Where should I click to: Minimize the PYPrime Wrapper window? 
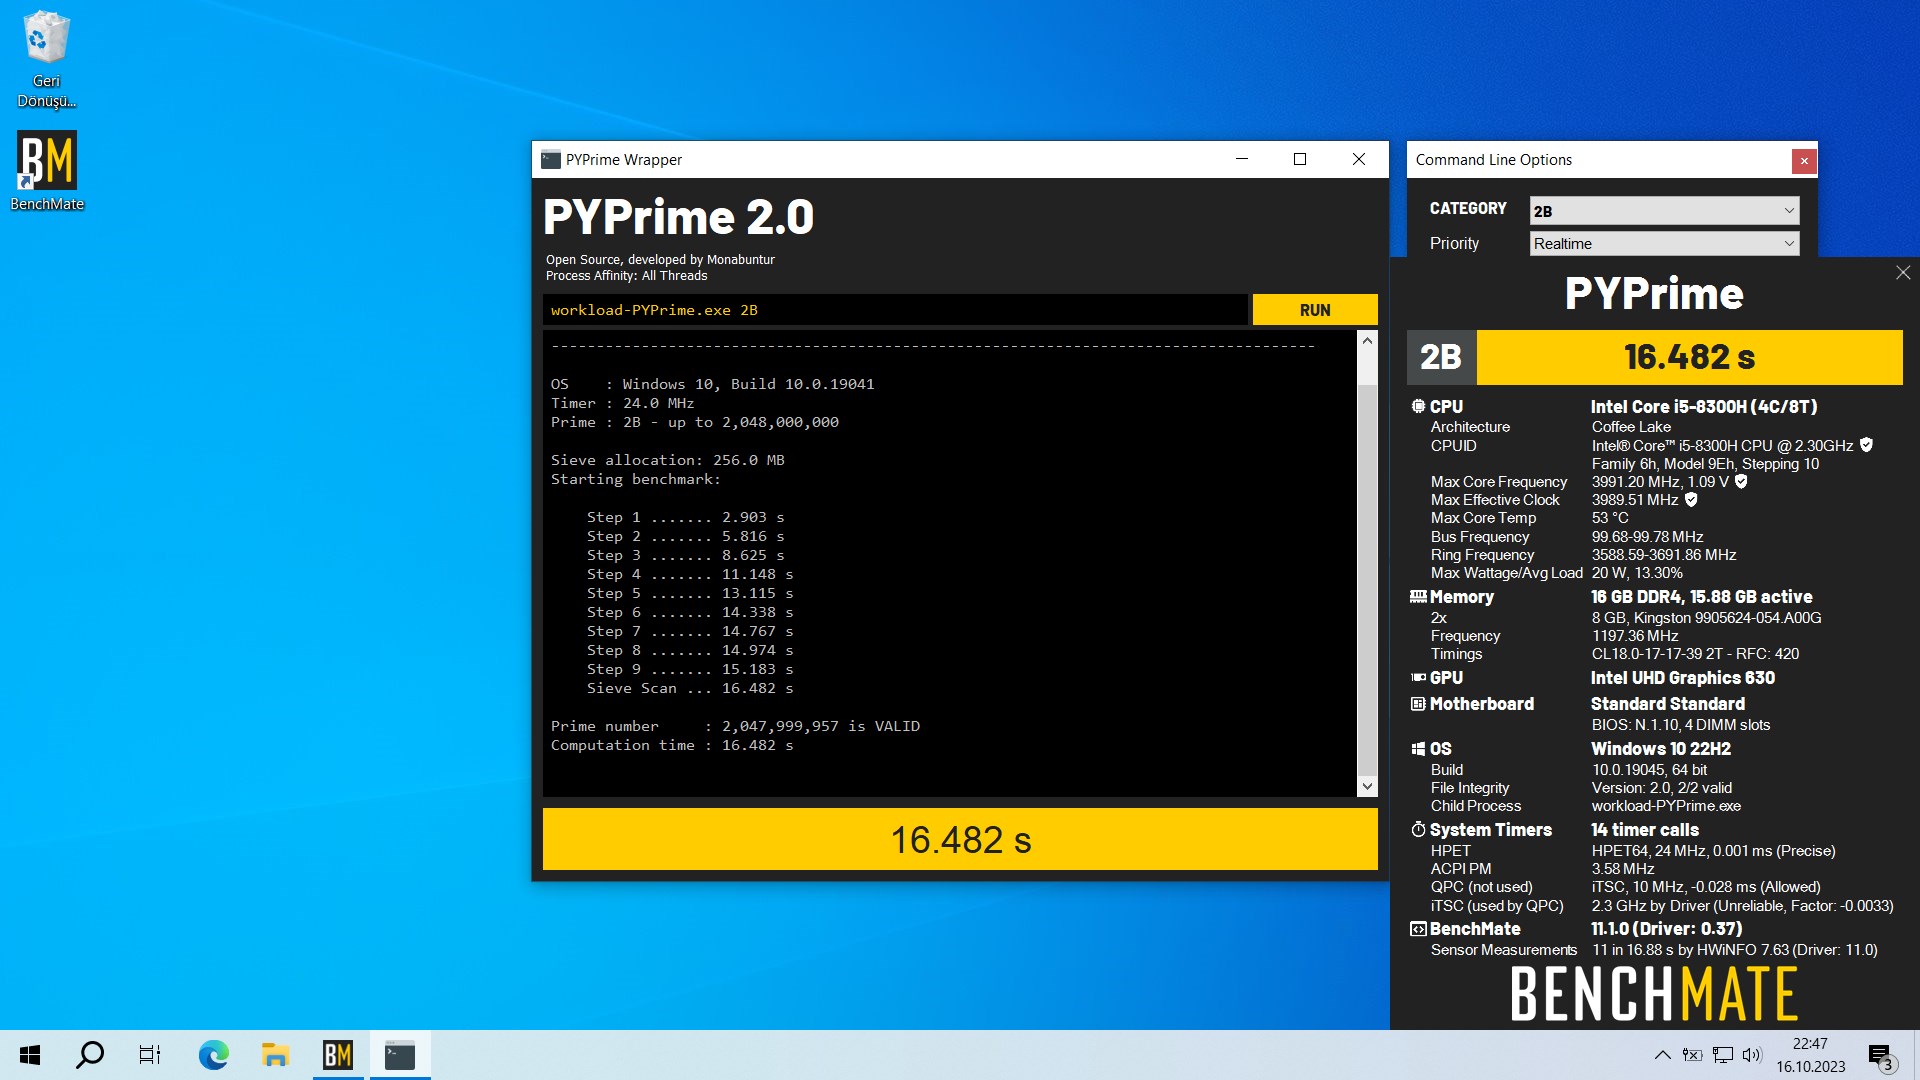pyautogui.click(x=1242, y=160)
